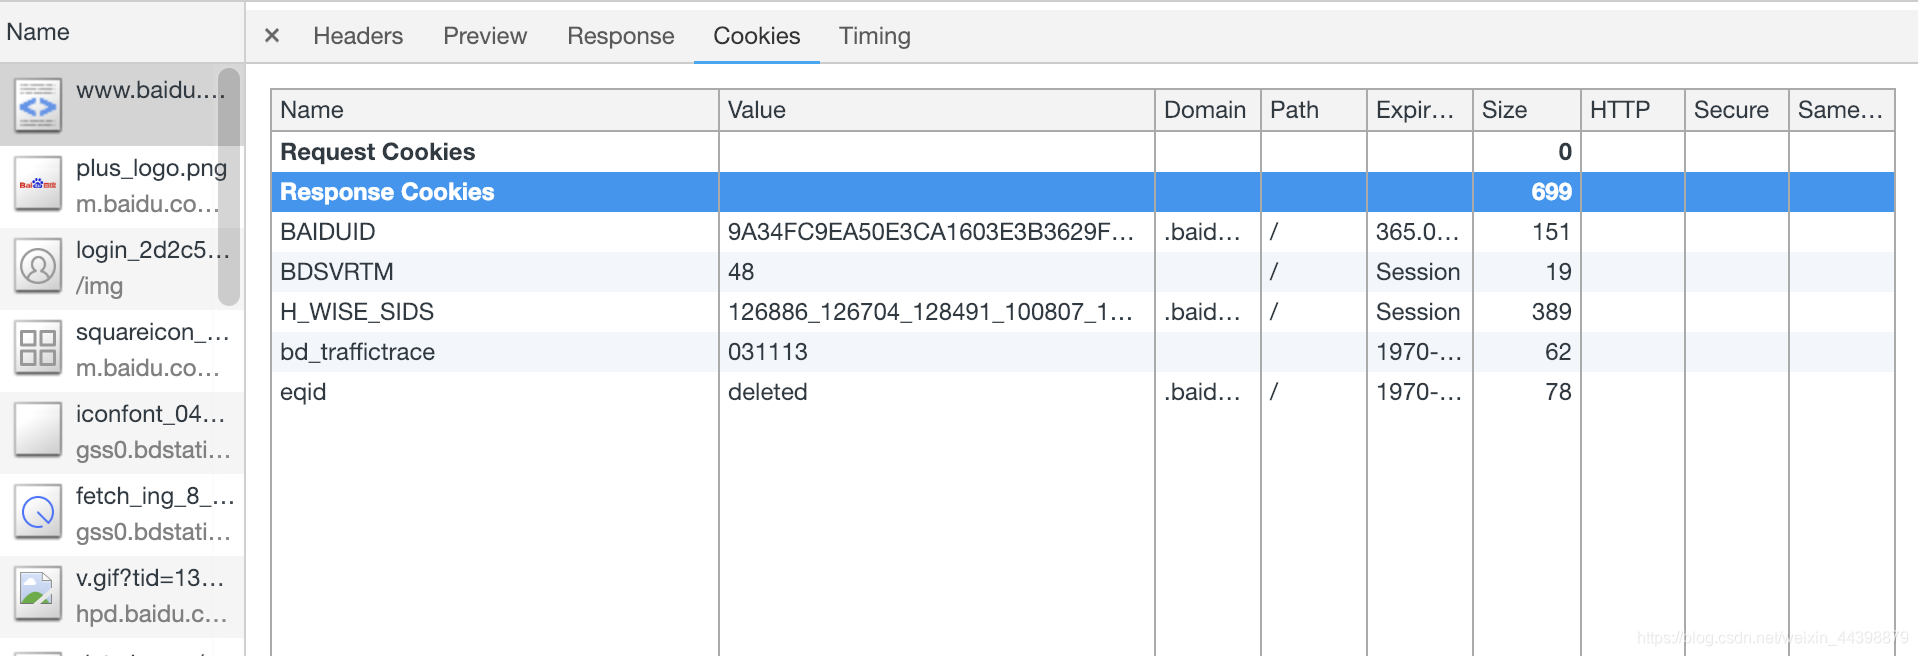Select the Response Cookies group row

[1083, 192]
